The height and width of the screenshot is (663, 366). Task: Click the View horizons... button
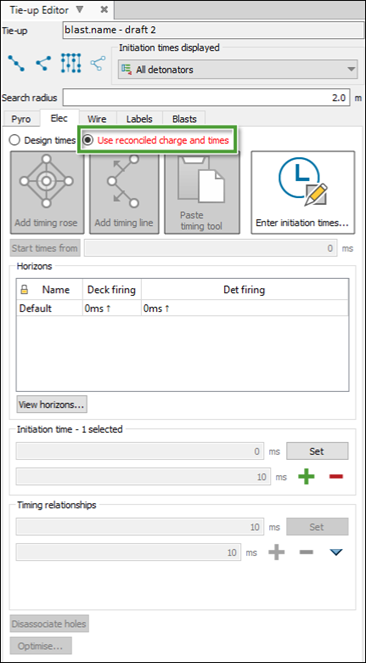click(x=52, y=405)
